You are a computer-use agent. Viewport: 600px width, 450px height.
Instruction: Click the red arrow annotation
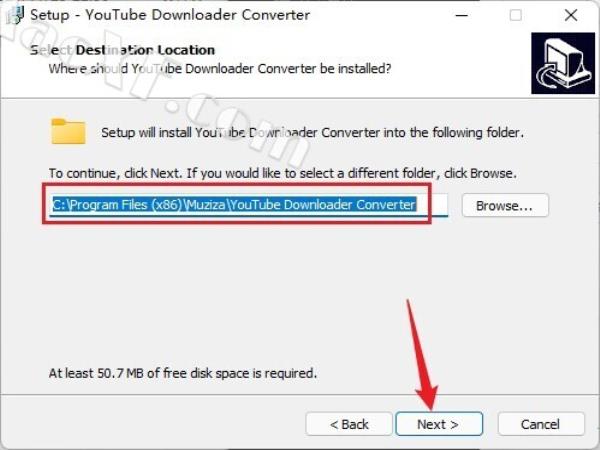[421, 354]
